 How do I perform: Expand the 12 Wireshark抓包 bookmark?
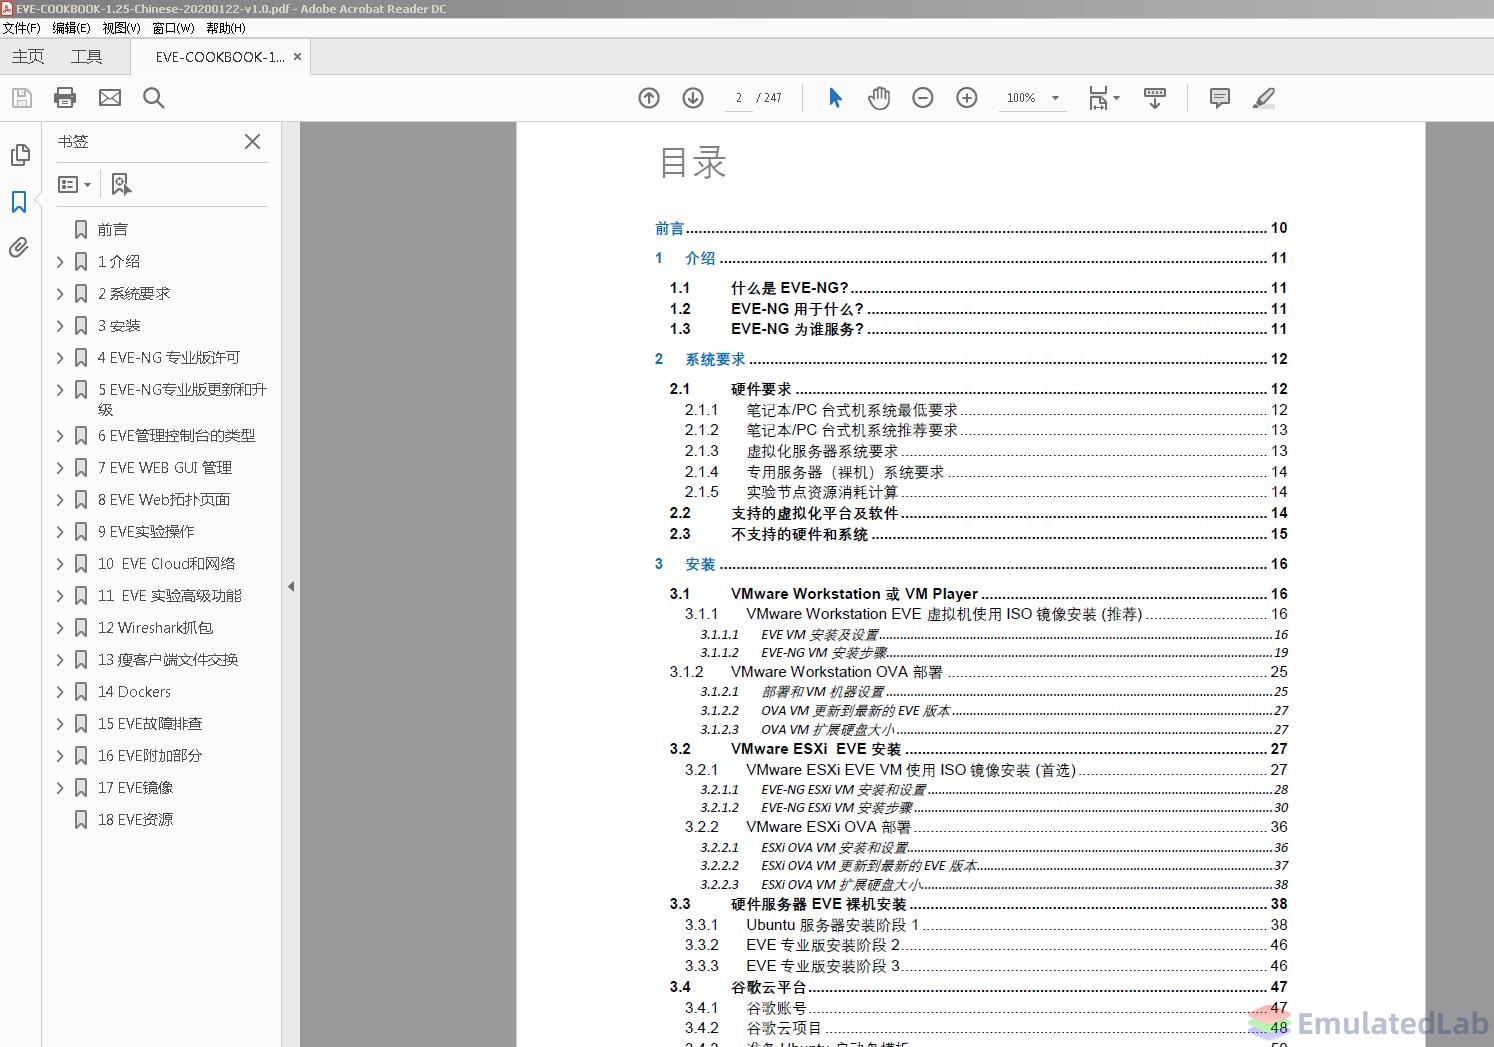click(60, 628)
